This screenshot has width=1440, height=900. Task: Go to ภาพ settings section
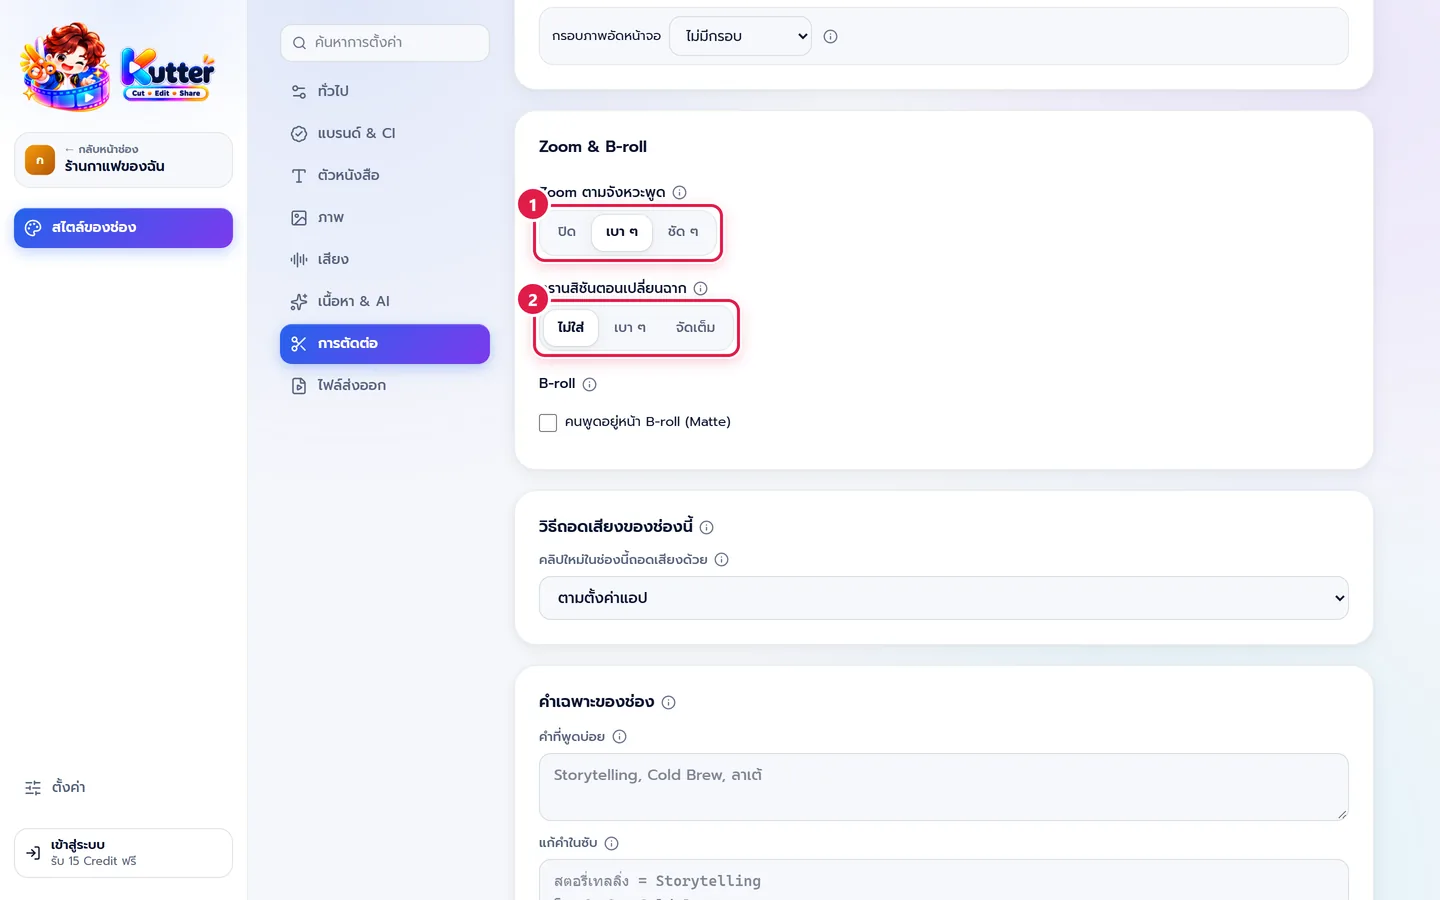pos(385,217)
